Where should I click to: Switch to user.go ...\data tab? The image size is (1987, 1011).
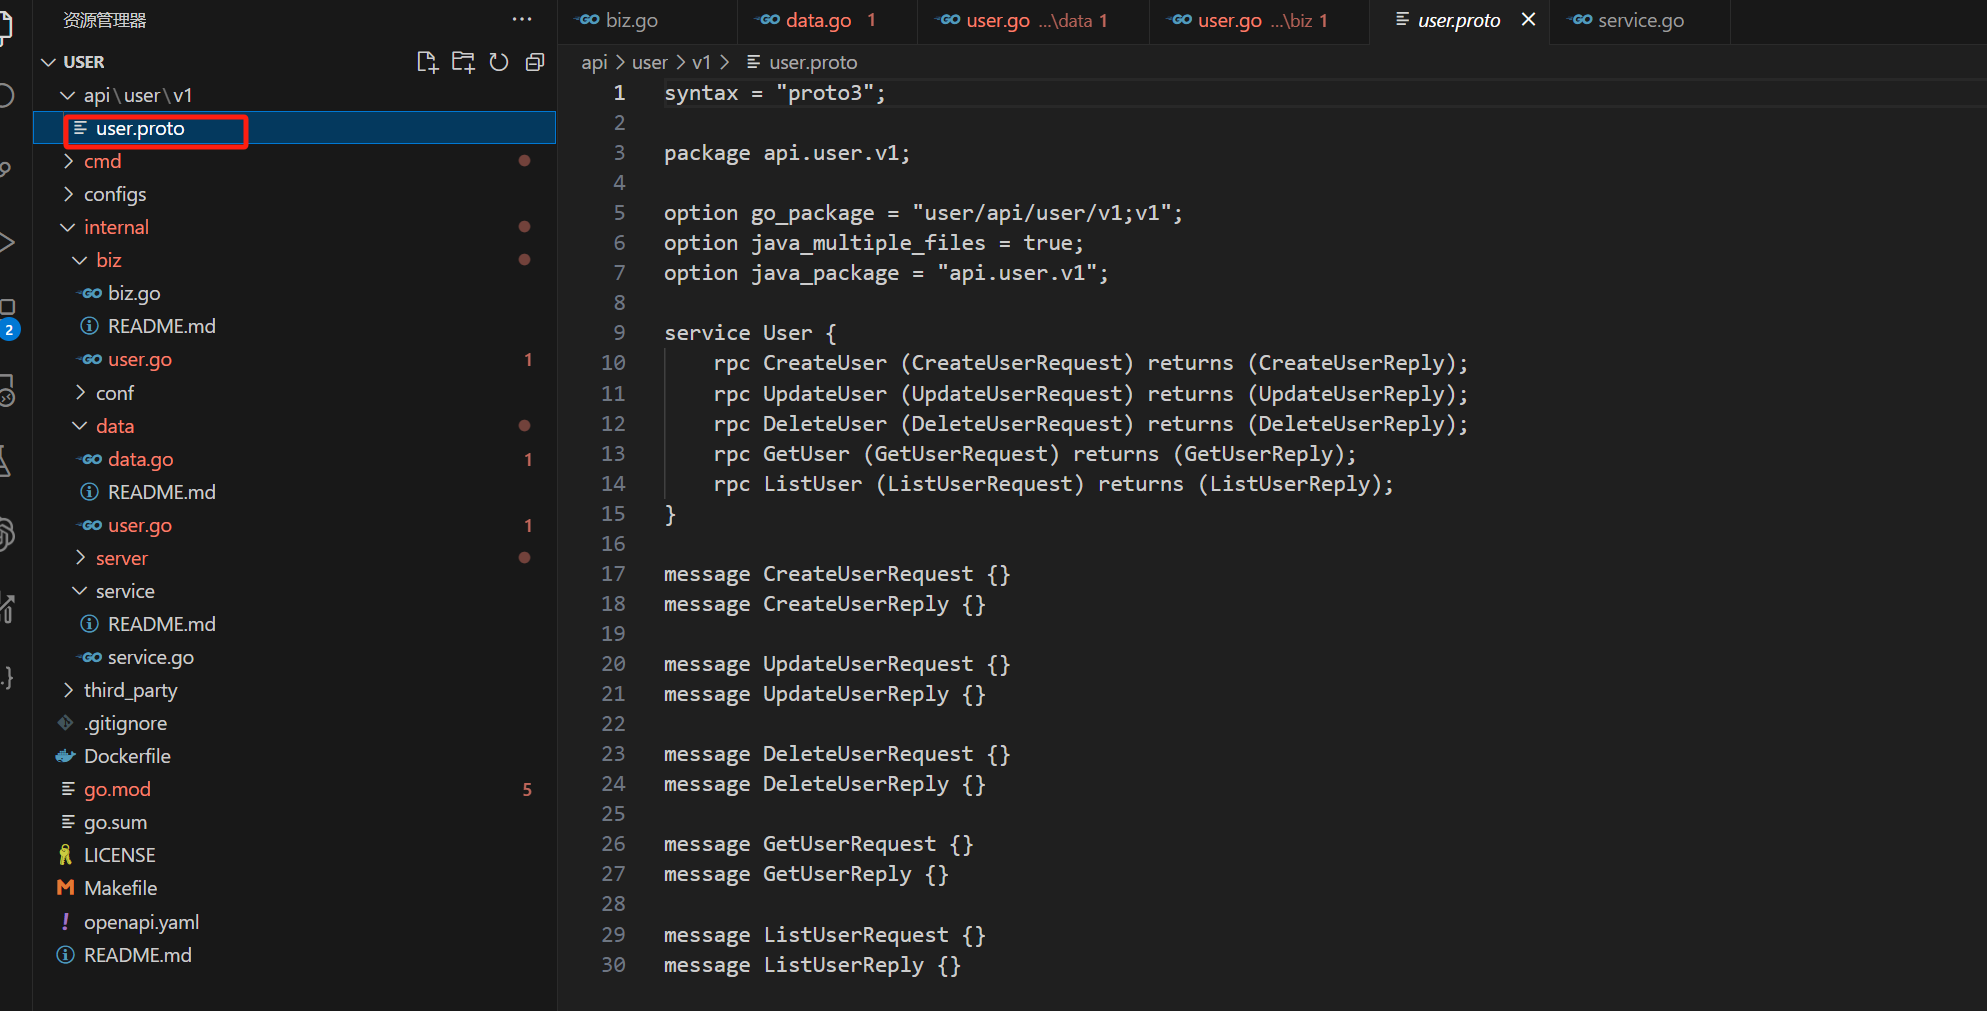pos(1033,20)
